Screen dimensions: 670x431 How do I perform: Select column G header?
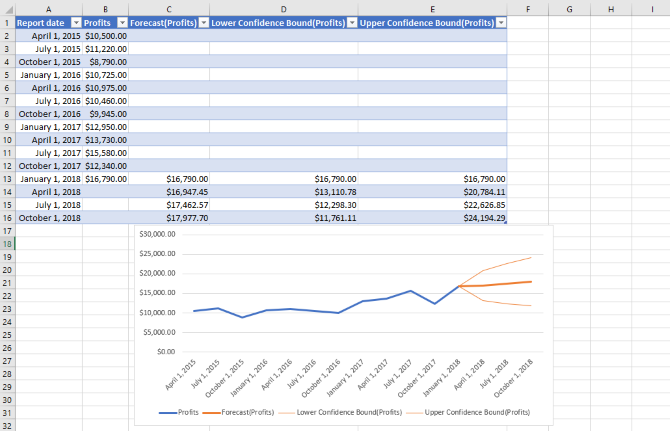568,8
